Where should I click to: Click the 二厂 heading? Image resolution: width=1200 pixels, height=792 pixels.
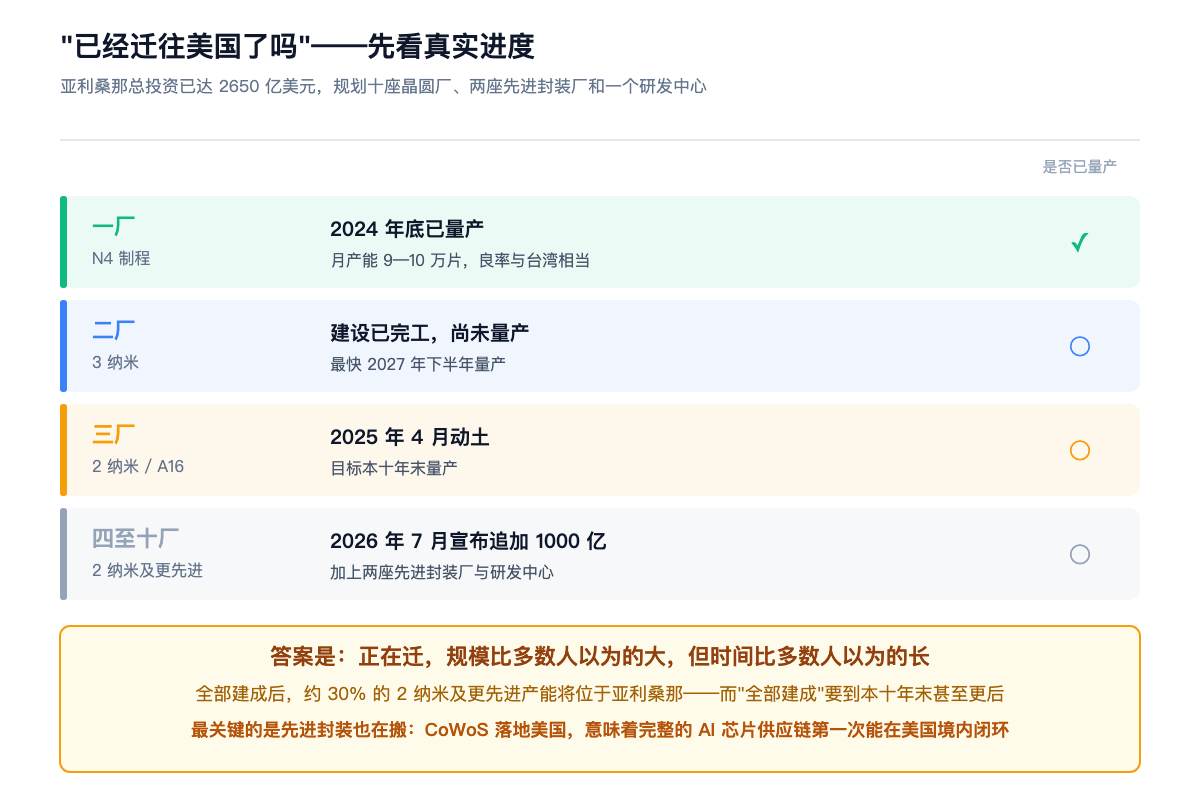114,330
